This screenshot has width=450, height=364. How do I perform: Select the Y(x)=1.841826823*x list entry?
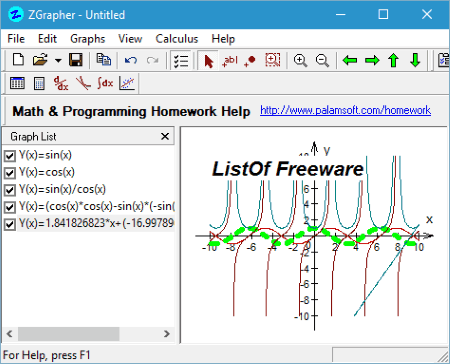[x=96, y=223]
